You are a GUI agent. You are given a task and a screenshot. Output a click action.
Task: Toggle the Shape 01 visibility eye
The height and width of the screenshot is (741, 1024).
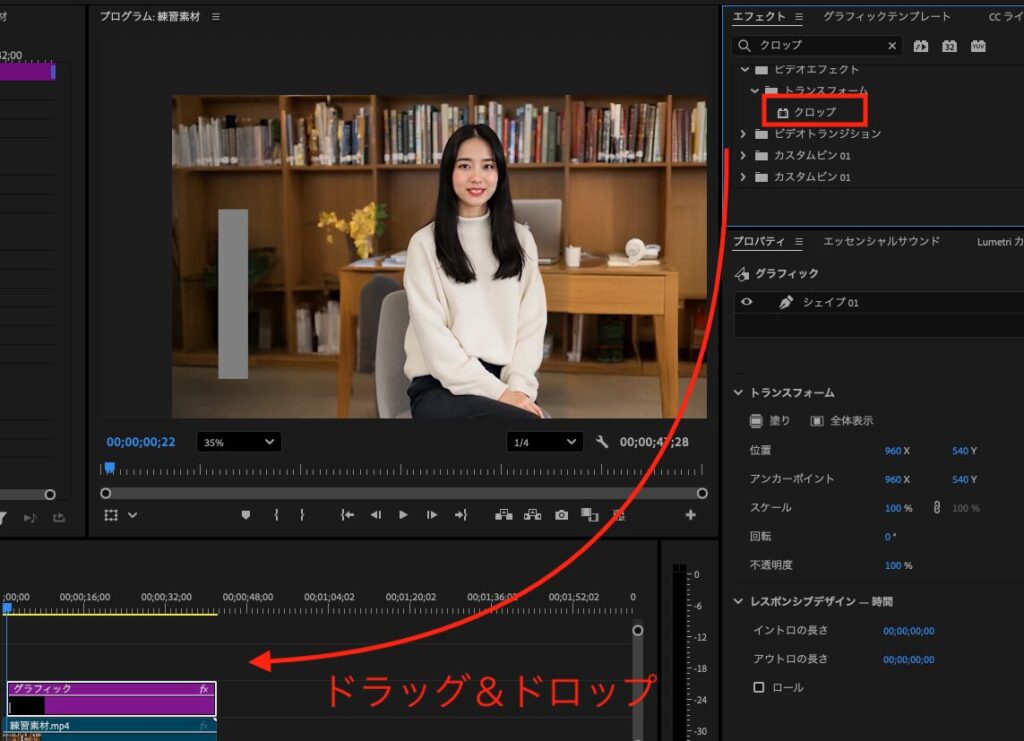(x=745, y=302)
